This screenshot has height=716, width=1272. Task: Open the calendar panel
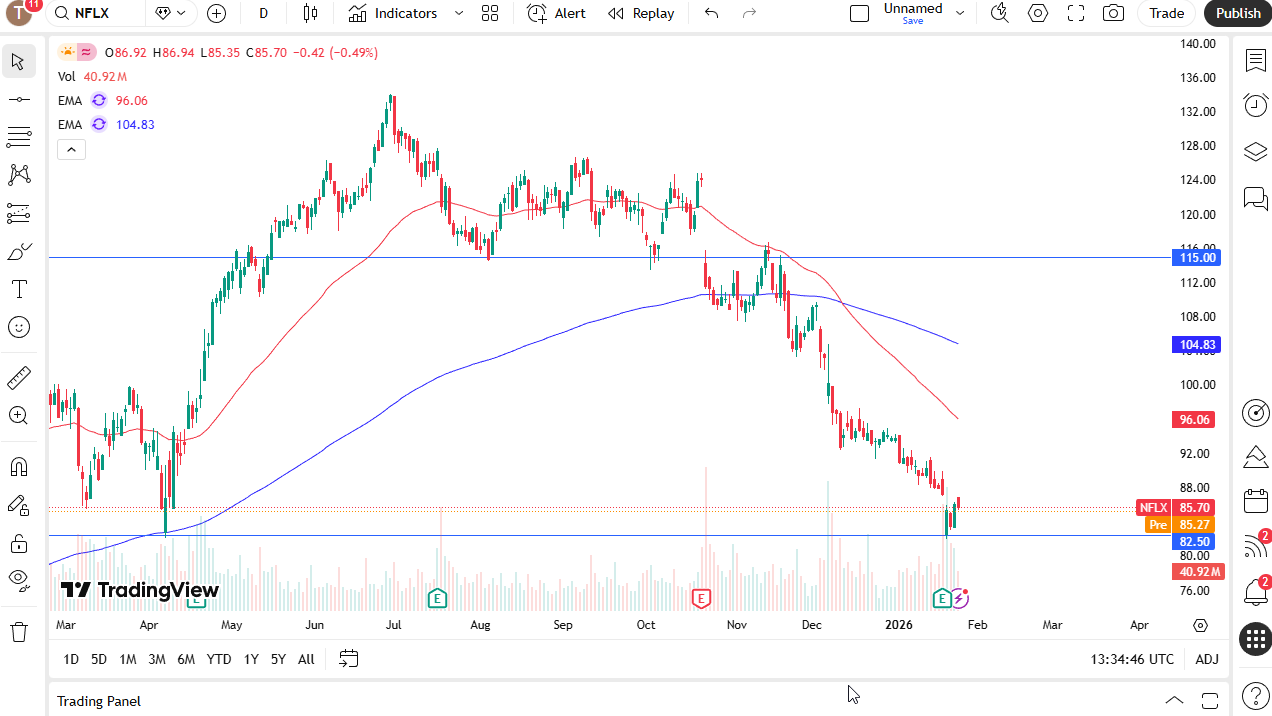[1255, 501]
